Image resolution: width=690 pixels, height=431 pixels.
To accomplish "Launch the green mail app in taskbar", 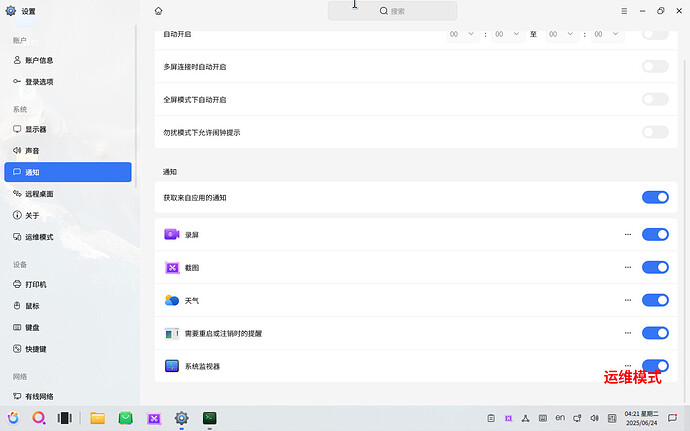I will (x=125, y=418).
